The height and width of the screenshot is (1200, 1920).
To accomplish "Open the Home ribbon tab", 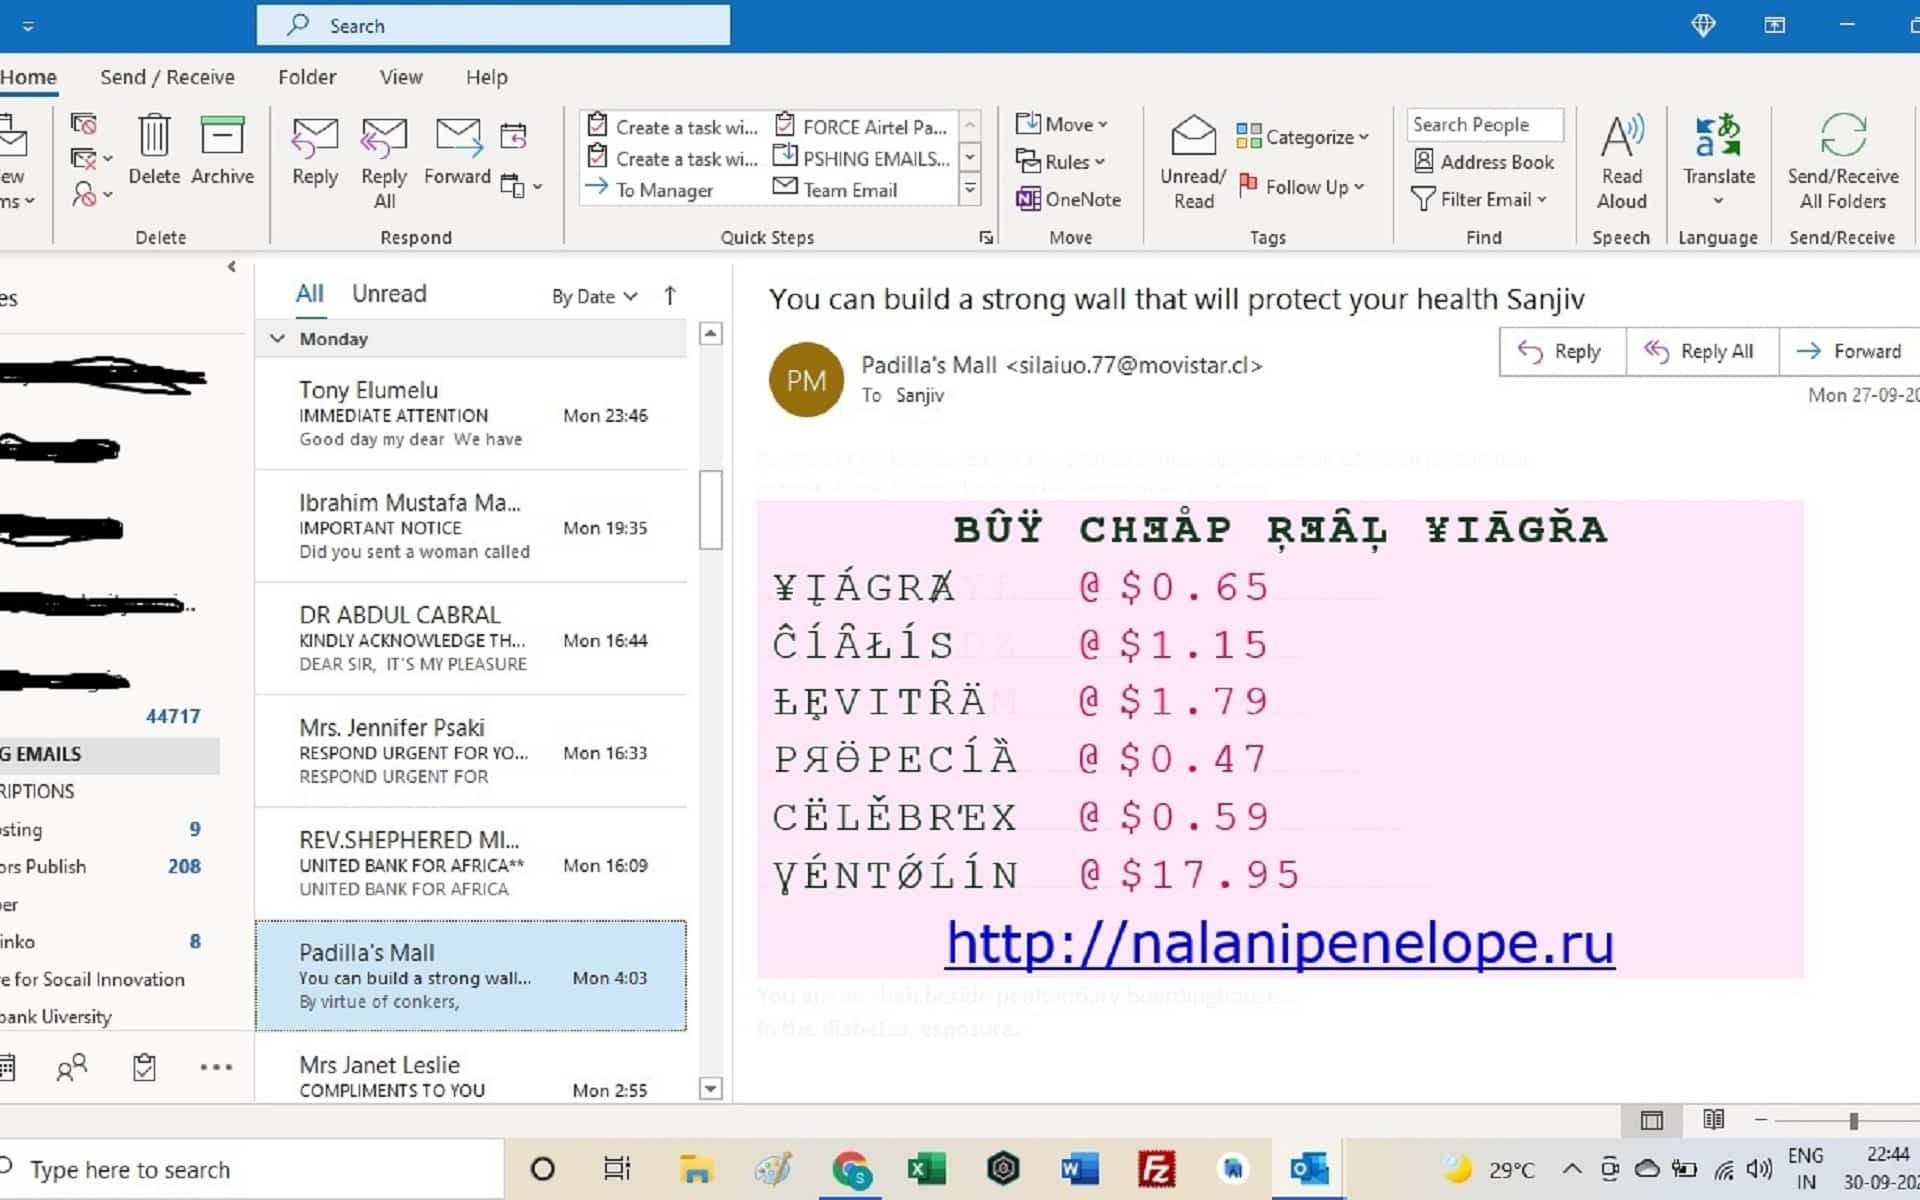I will (28, 77).
